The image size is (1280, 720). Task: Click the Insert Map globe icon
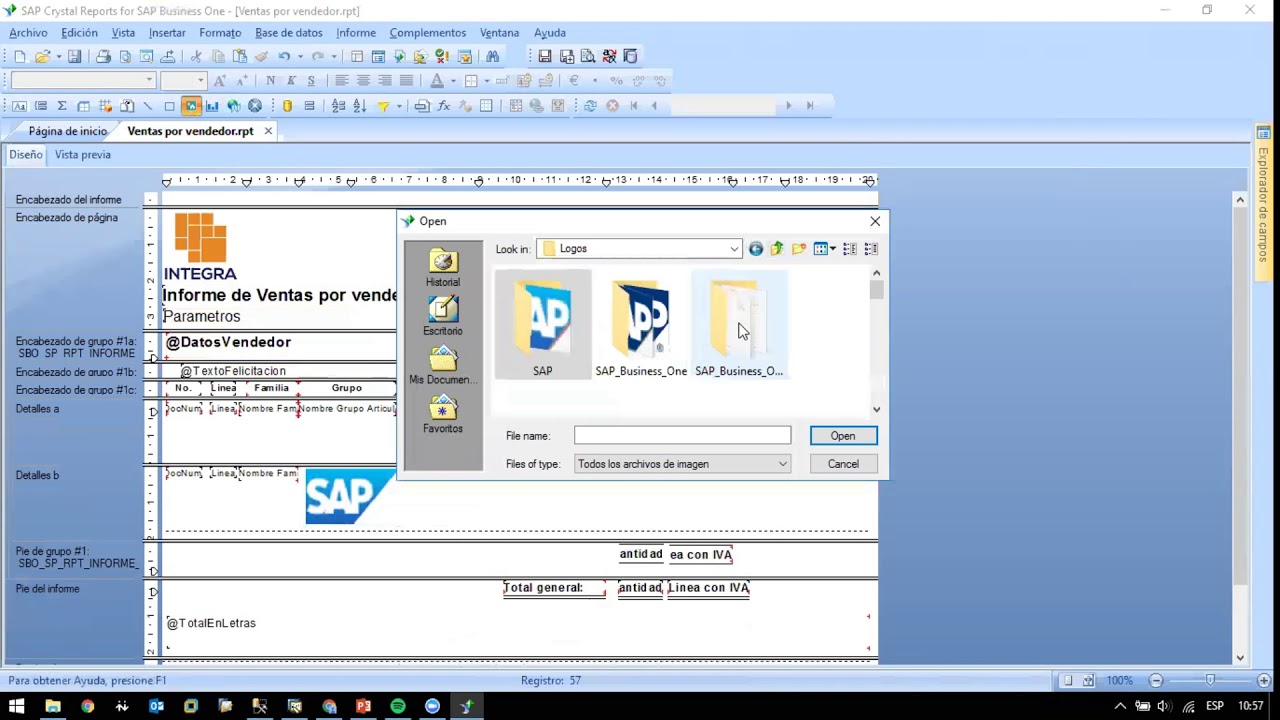[234, 106]
